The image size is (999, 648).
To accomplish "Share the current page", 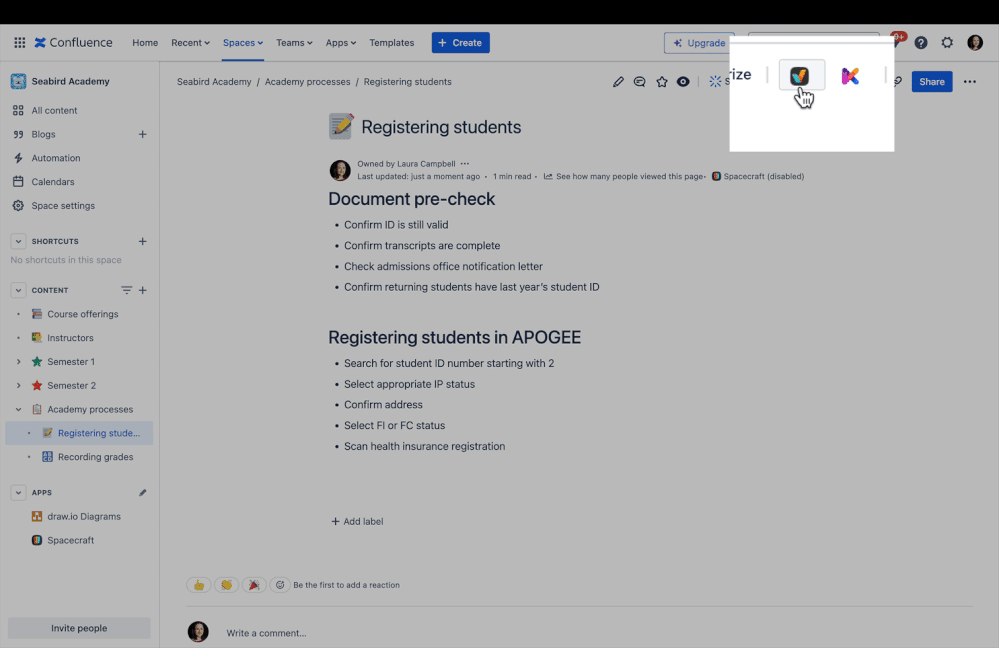I will click(x=931, y=81).
